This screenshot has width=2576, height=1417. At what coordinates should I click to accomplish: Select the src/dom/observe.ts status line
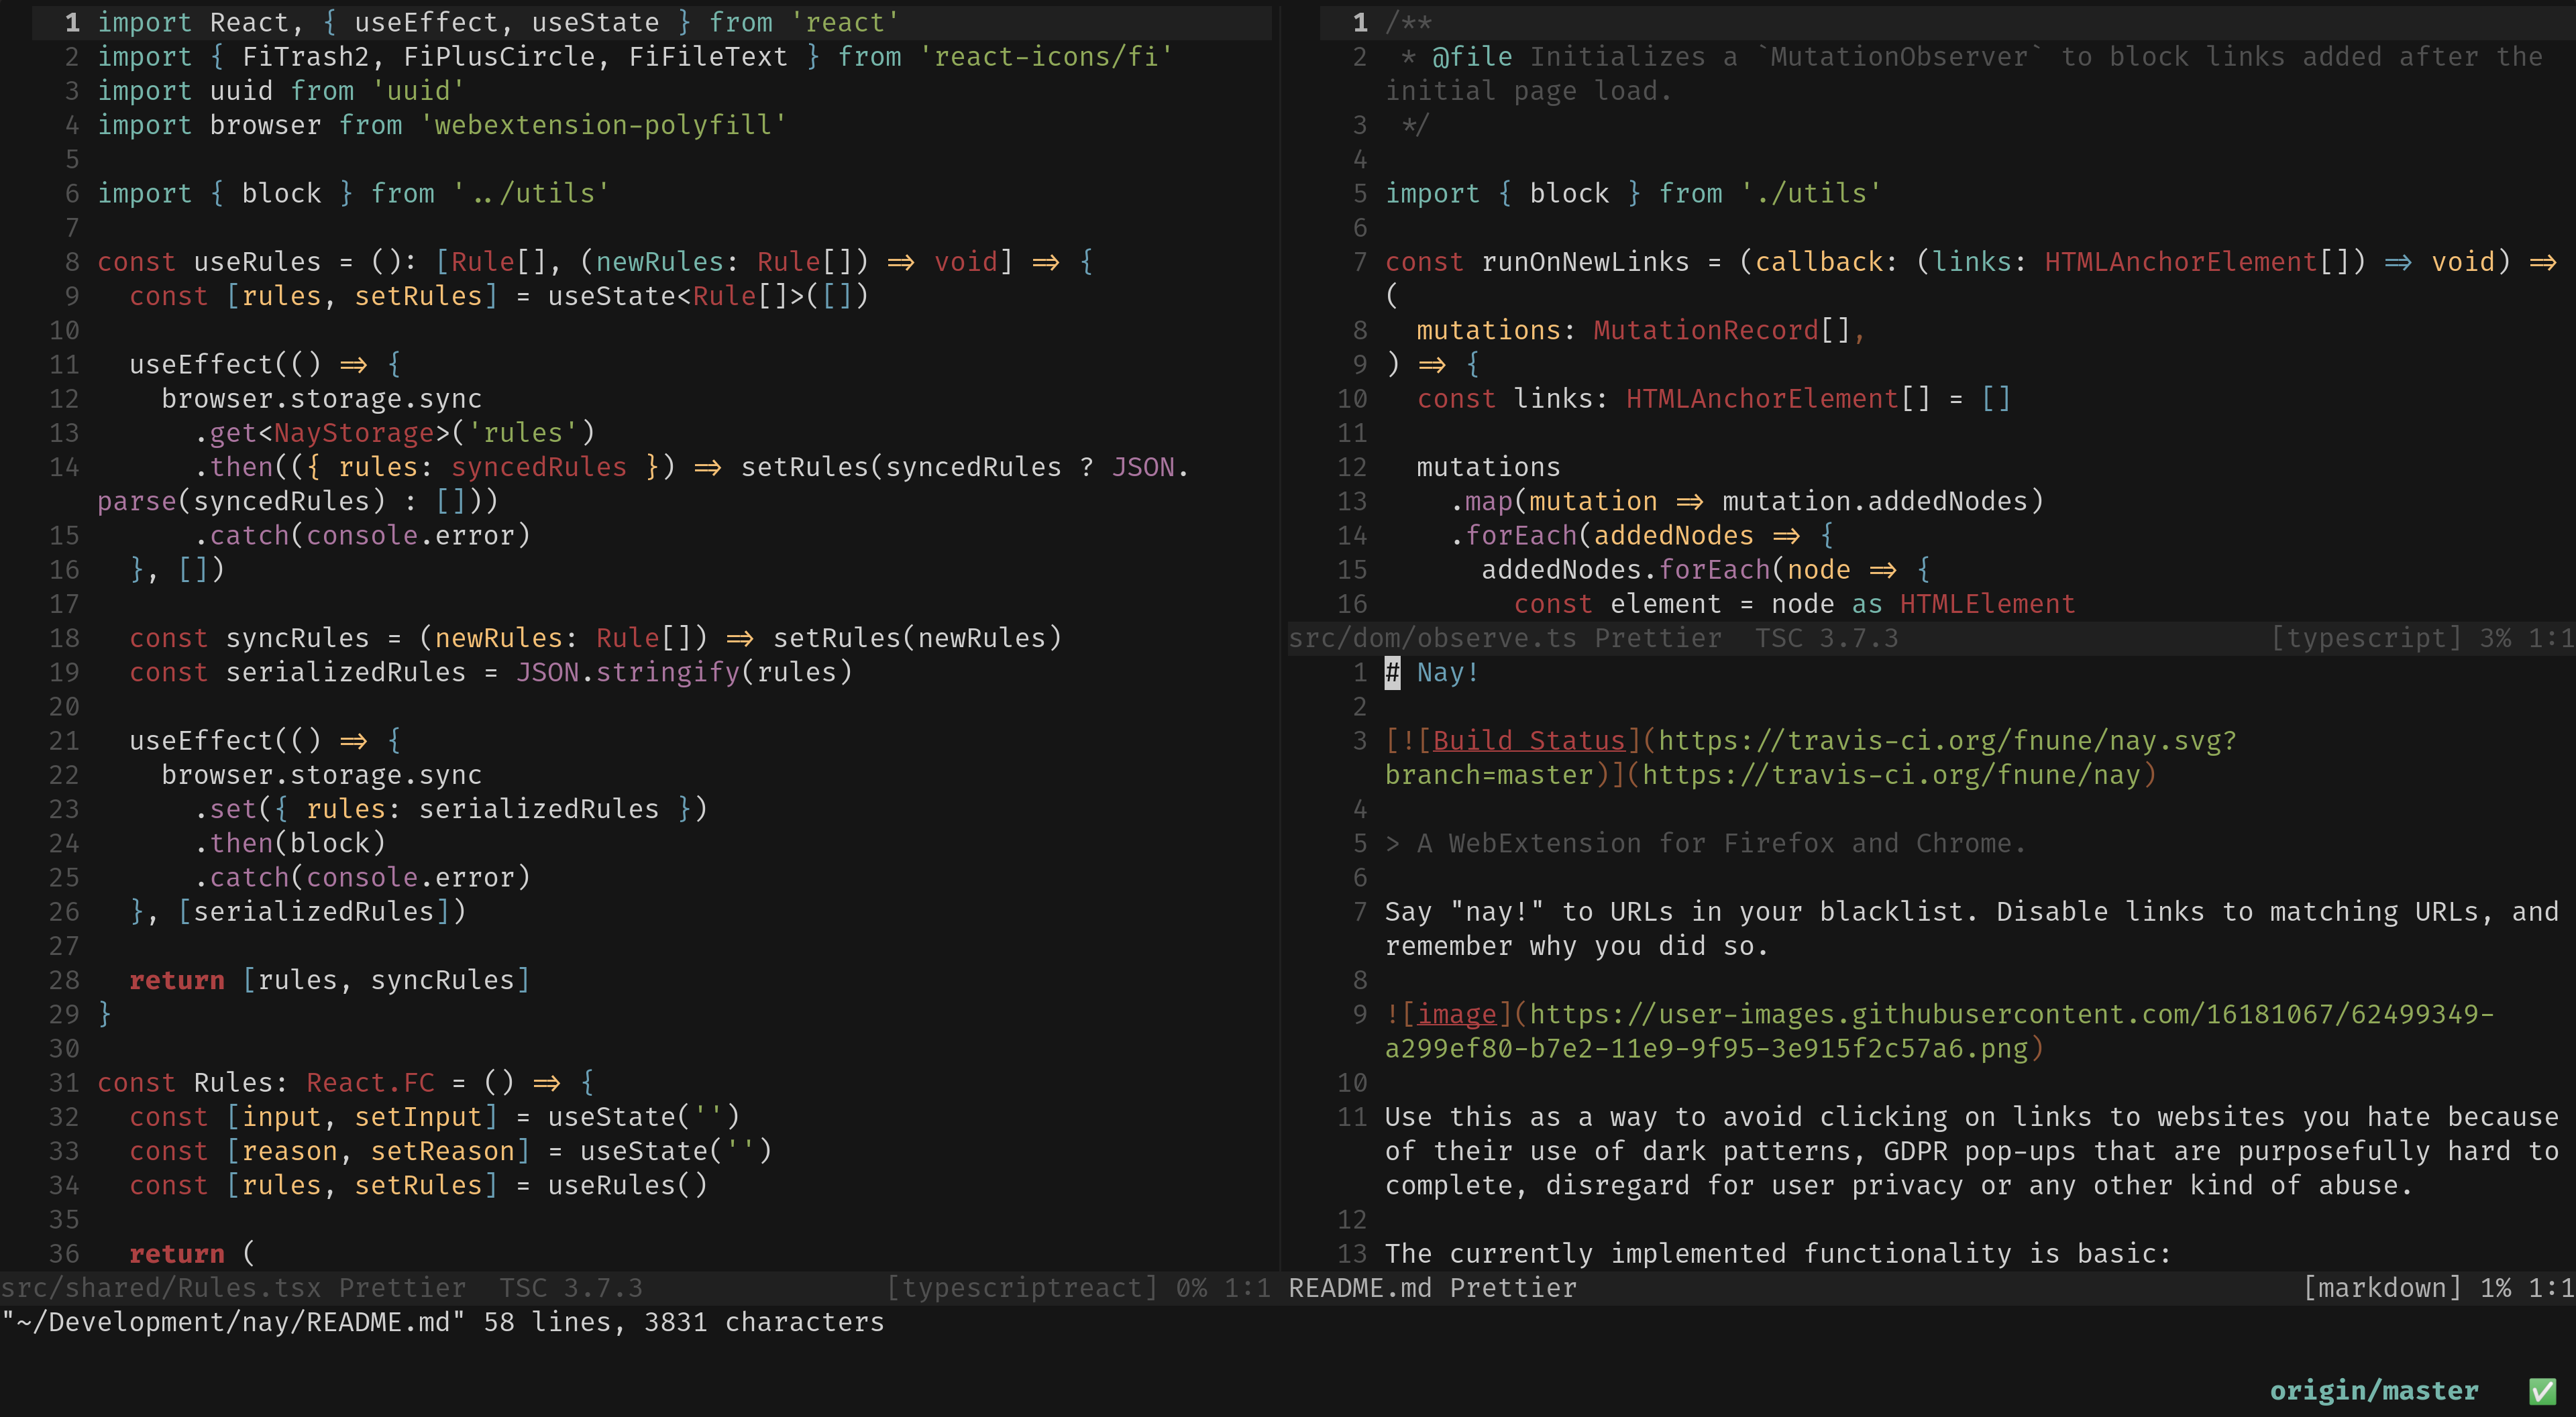pos(1432,638)
